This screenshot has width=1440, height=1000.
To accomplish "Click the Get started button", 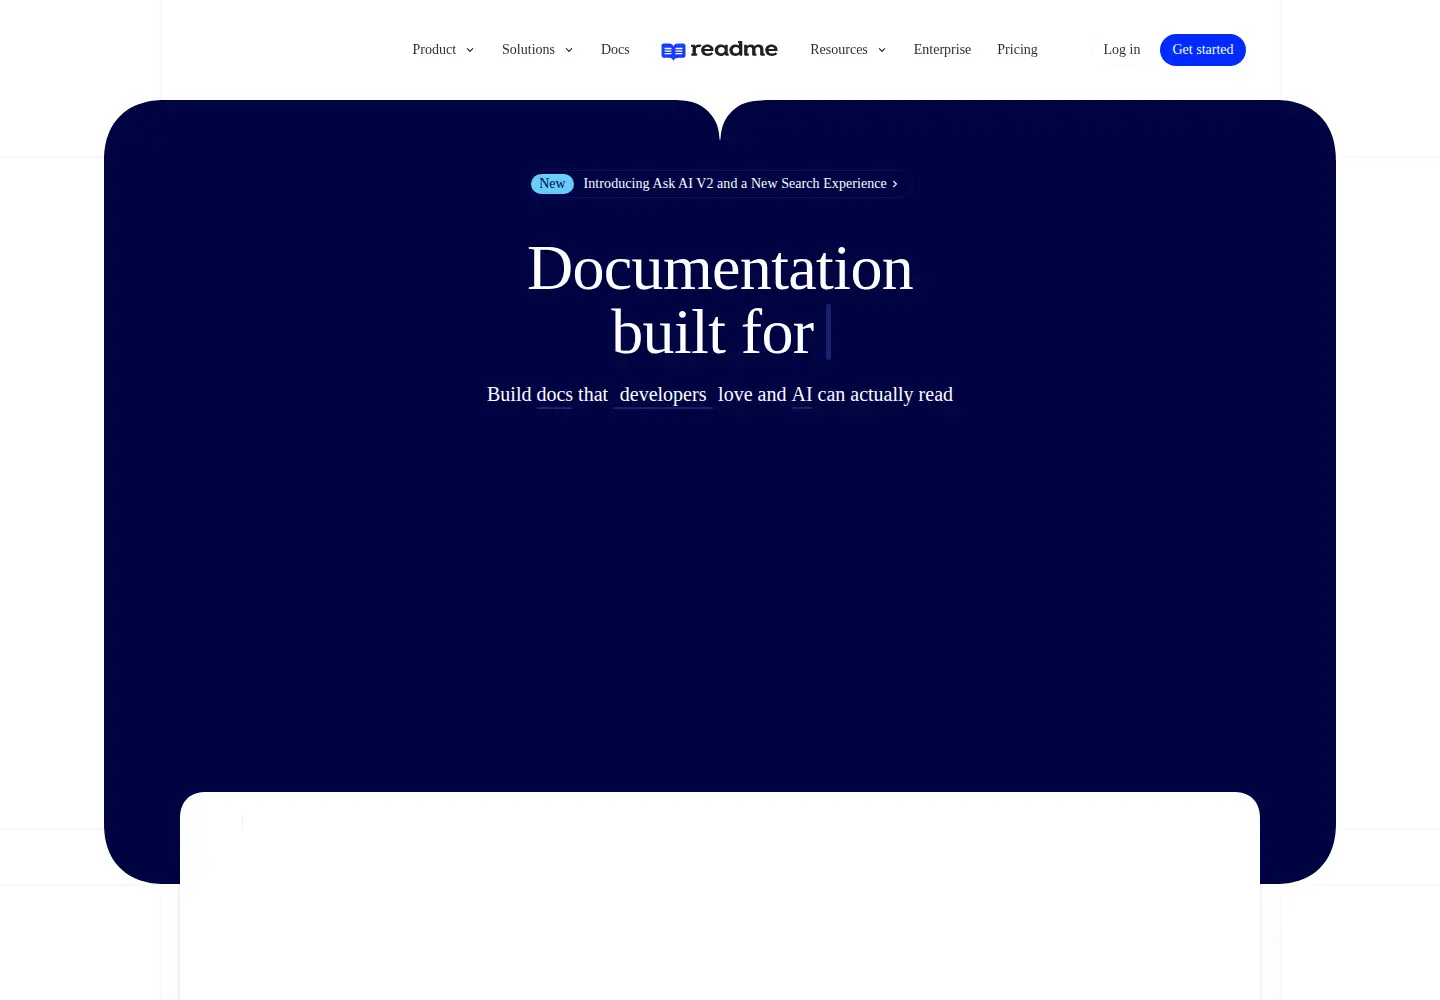I will click(1203, 50).
